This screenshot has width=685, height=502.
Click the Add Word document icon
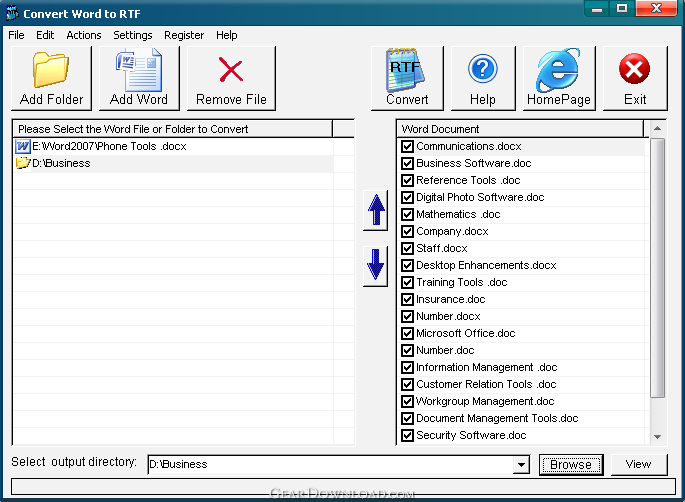pos(139,70)
